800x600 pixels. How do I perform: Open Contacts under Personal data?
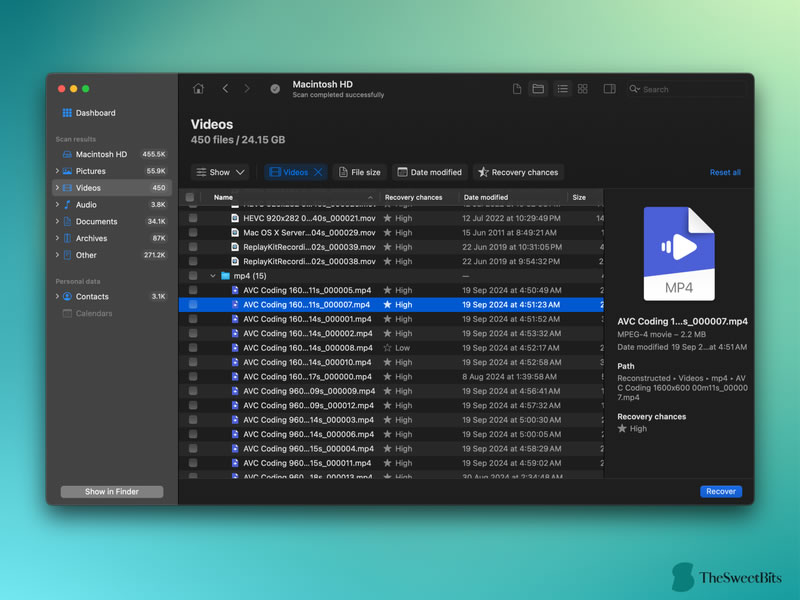coord(112,296)
